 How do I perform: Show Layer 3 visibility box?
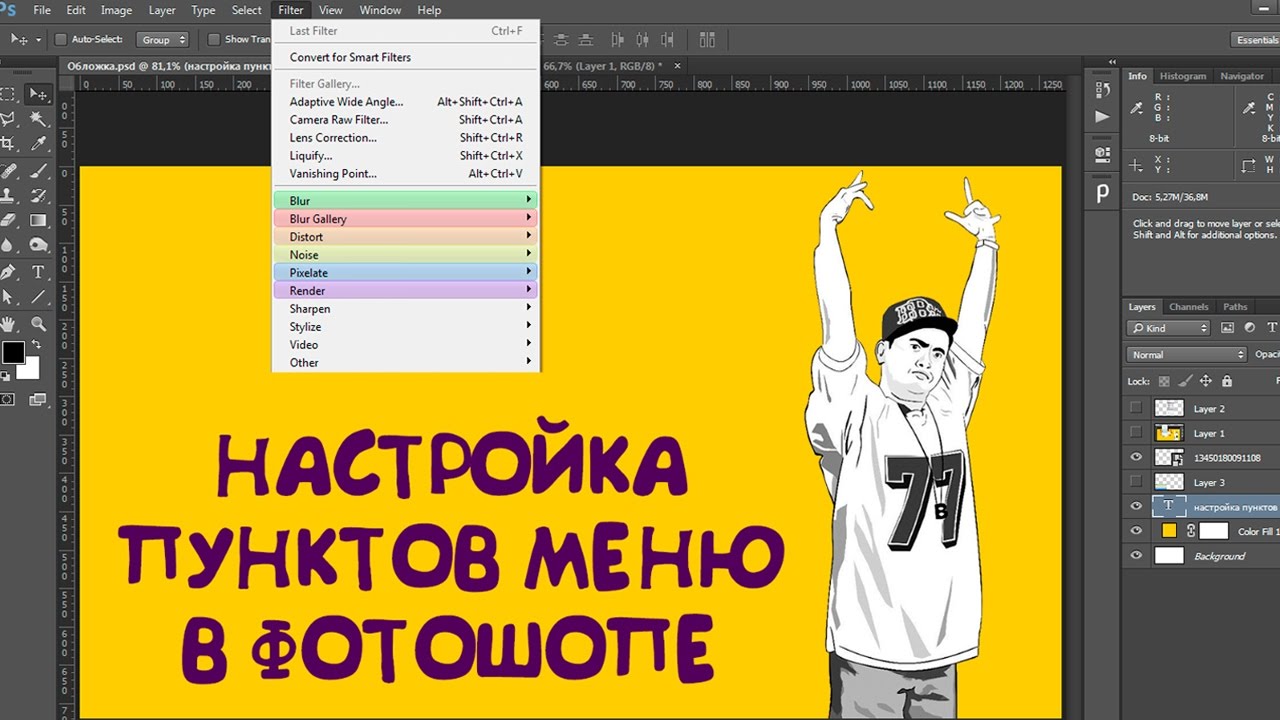click(1135, 482)
